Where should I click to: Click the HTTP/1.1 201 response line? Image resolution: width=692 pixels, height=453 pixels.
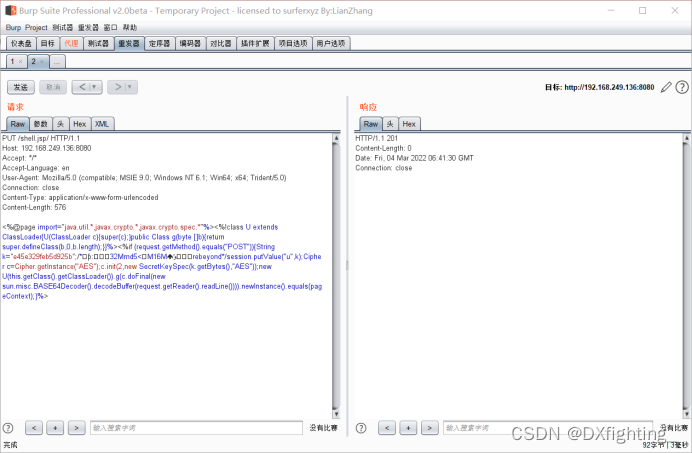click(376, 138)
